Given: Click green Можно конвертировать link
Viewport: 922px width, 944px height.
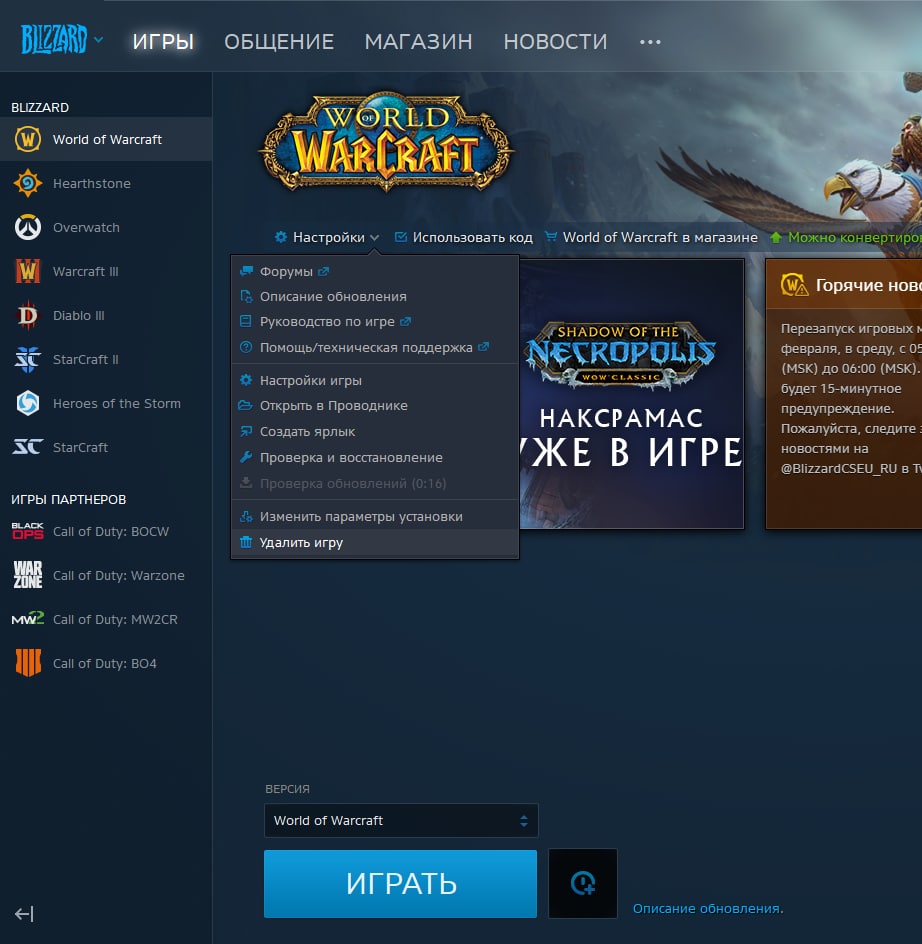Looking at the screenshot, I should pos(846,237).
